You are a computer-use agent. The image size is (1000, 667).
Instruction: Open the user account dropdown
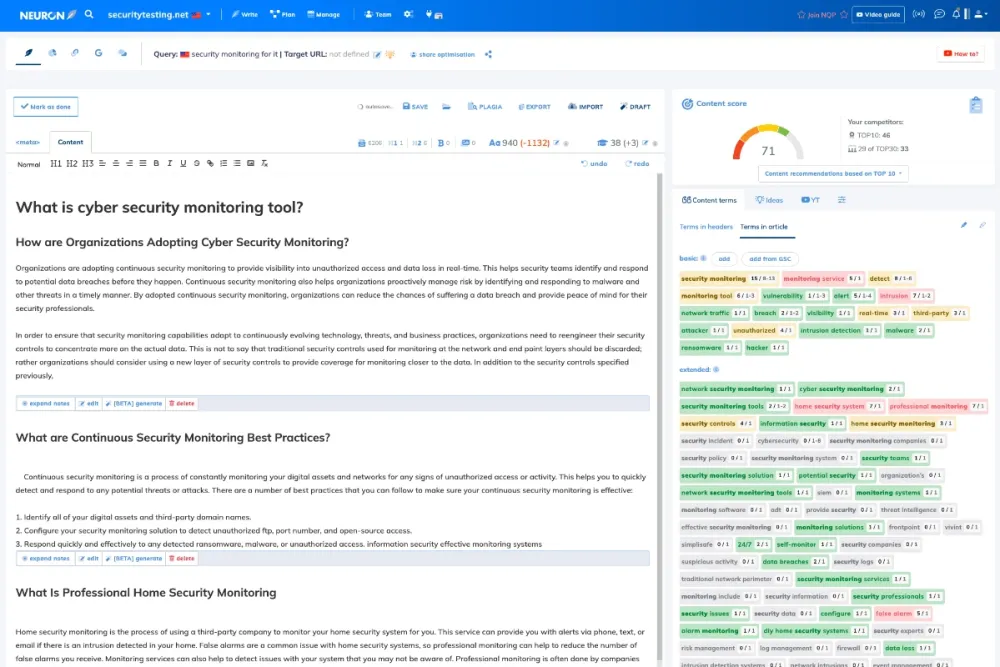tap(980, 14)
